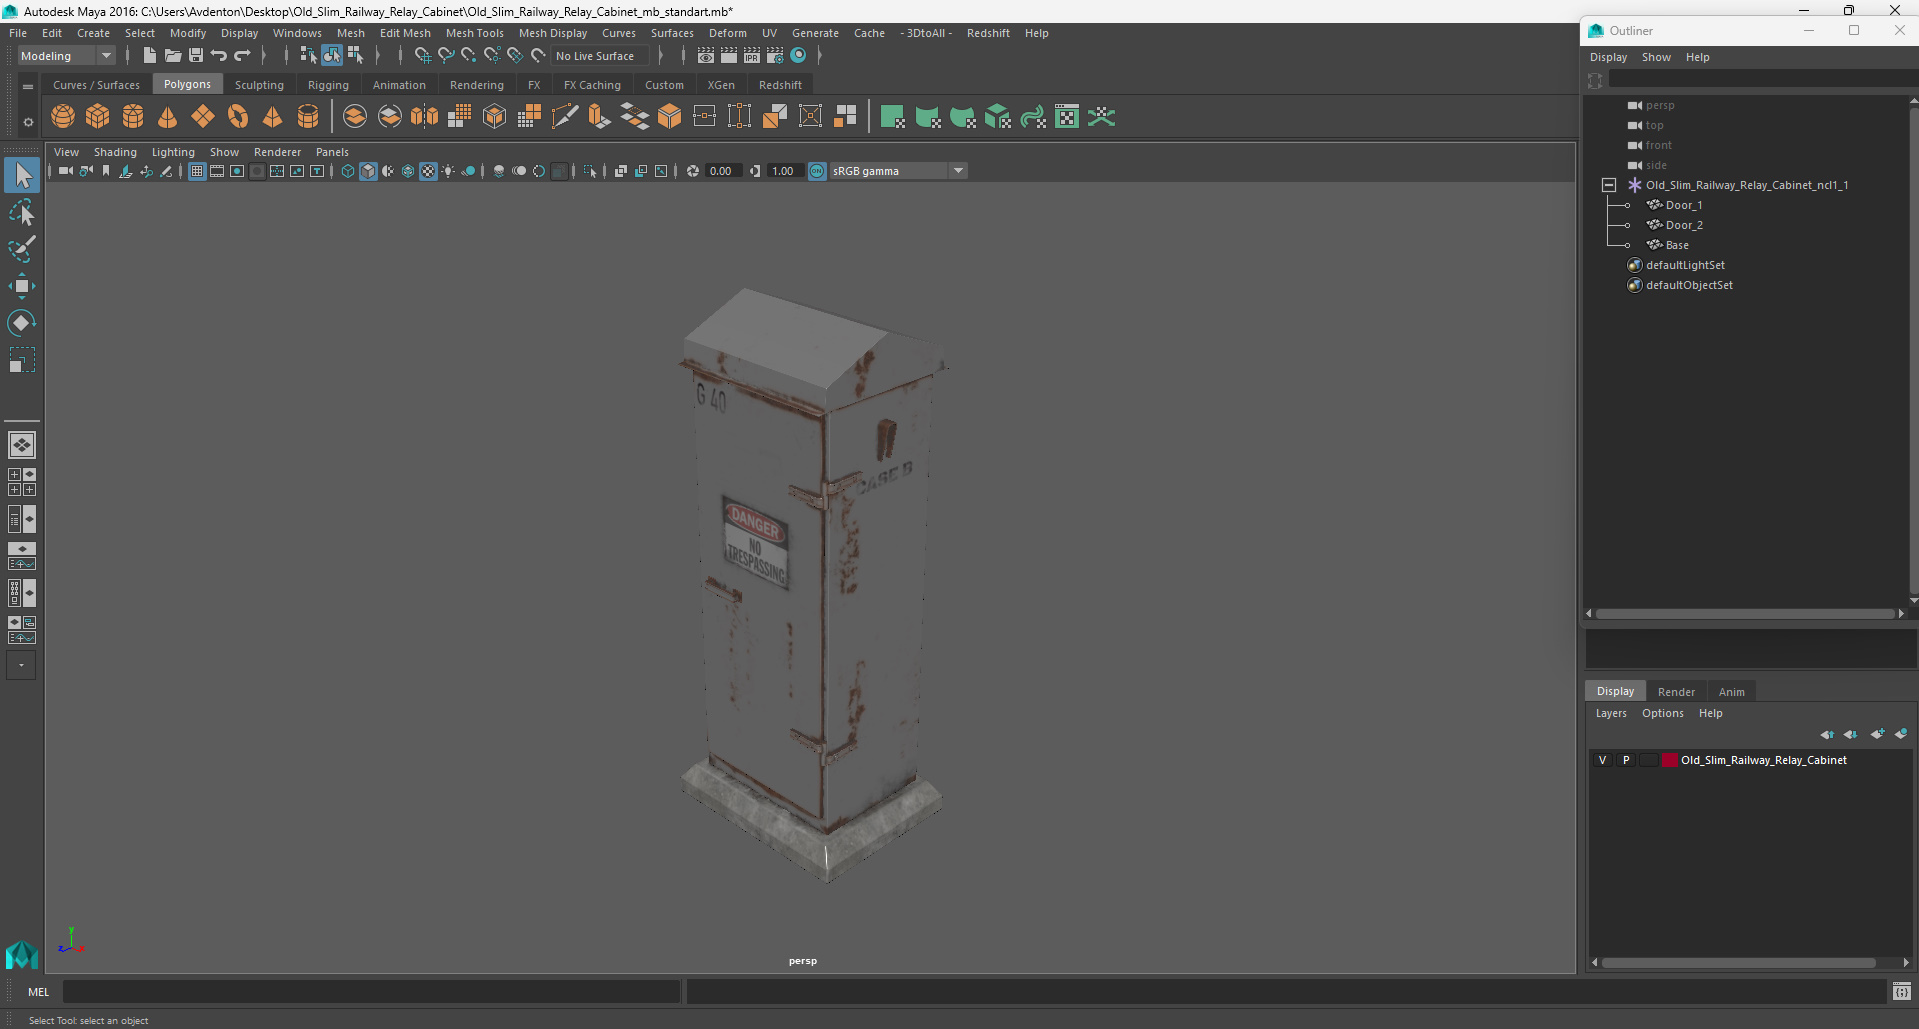
Task: Create a polygon plane from the shelf
Action: (203, 117)
